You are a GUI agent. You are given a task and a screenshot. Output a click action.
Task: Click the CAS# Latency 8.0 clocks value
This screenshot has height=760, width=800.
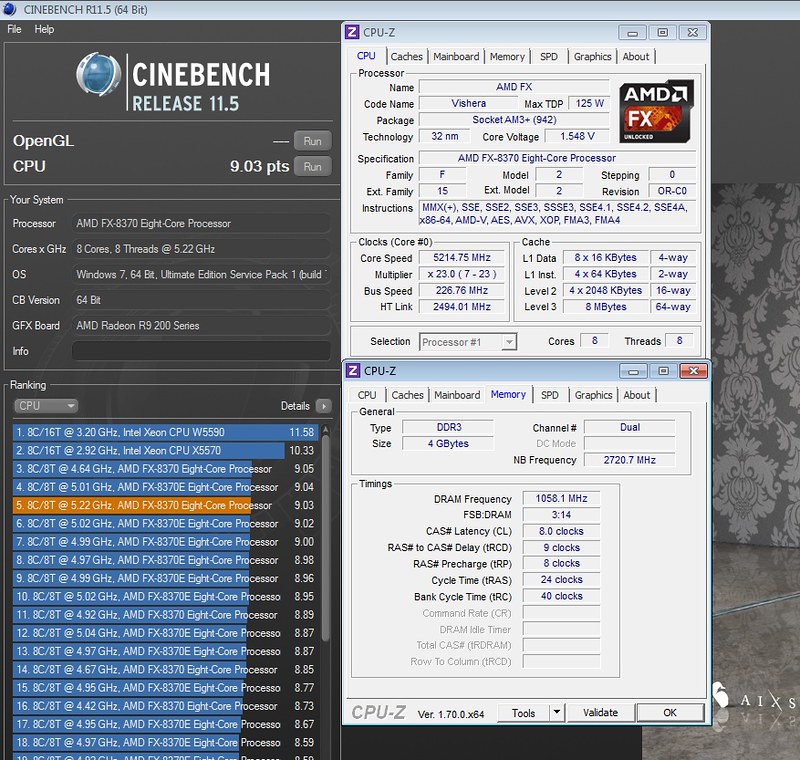tap(561, 531)
